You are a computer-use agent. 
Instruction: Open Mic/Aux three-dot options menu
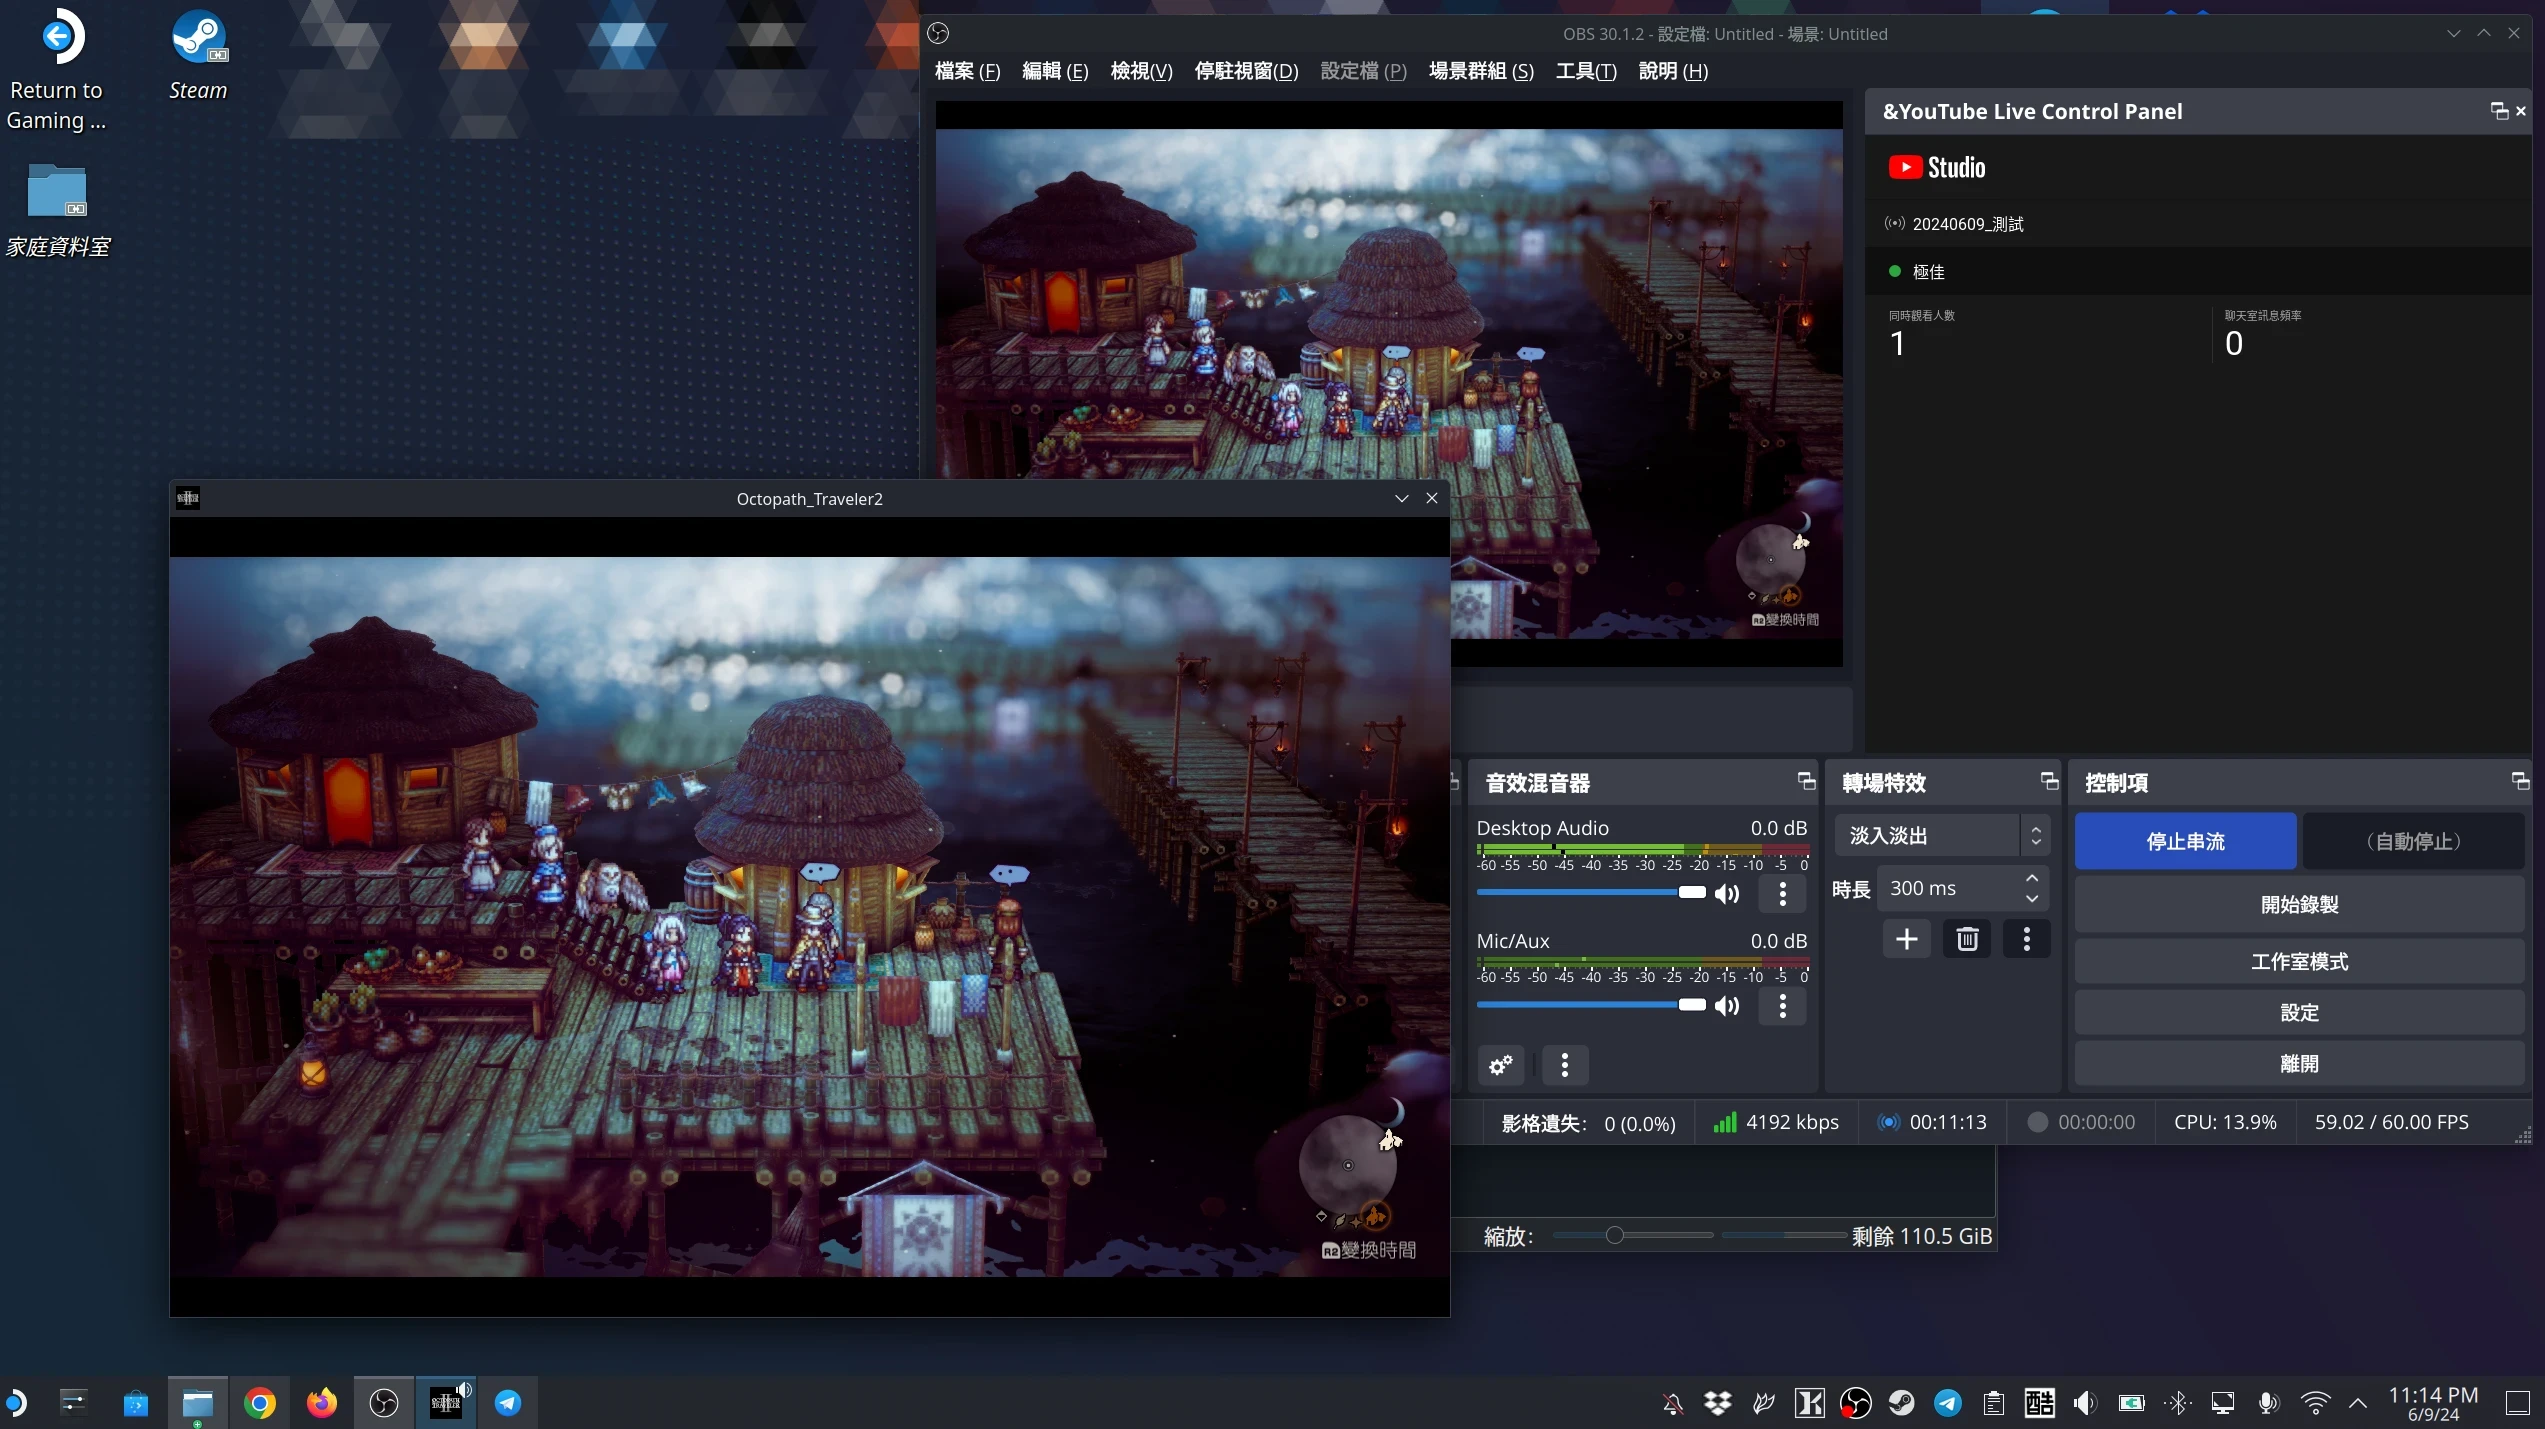(1782, 1006)
